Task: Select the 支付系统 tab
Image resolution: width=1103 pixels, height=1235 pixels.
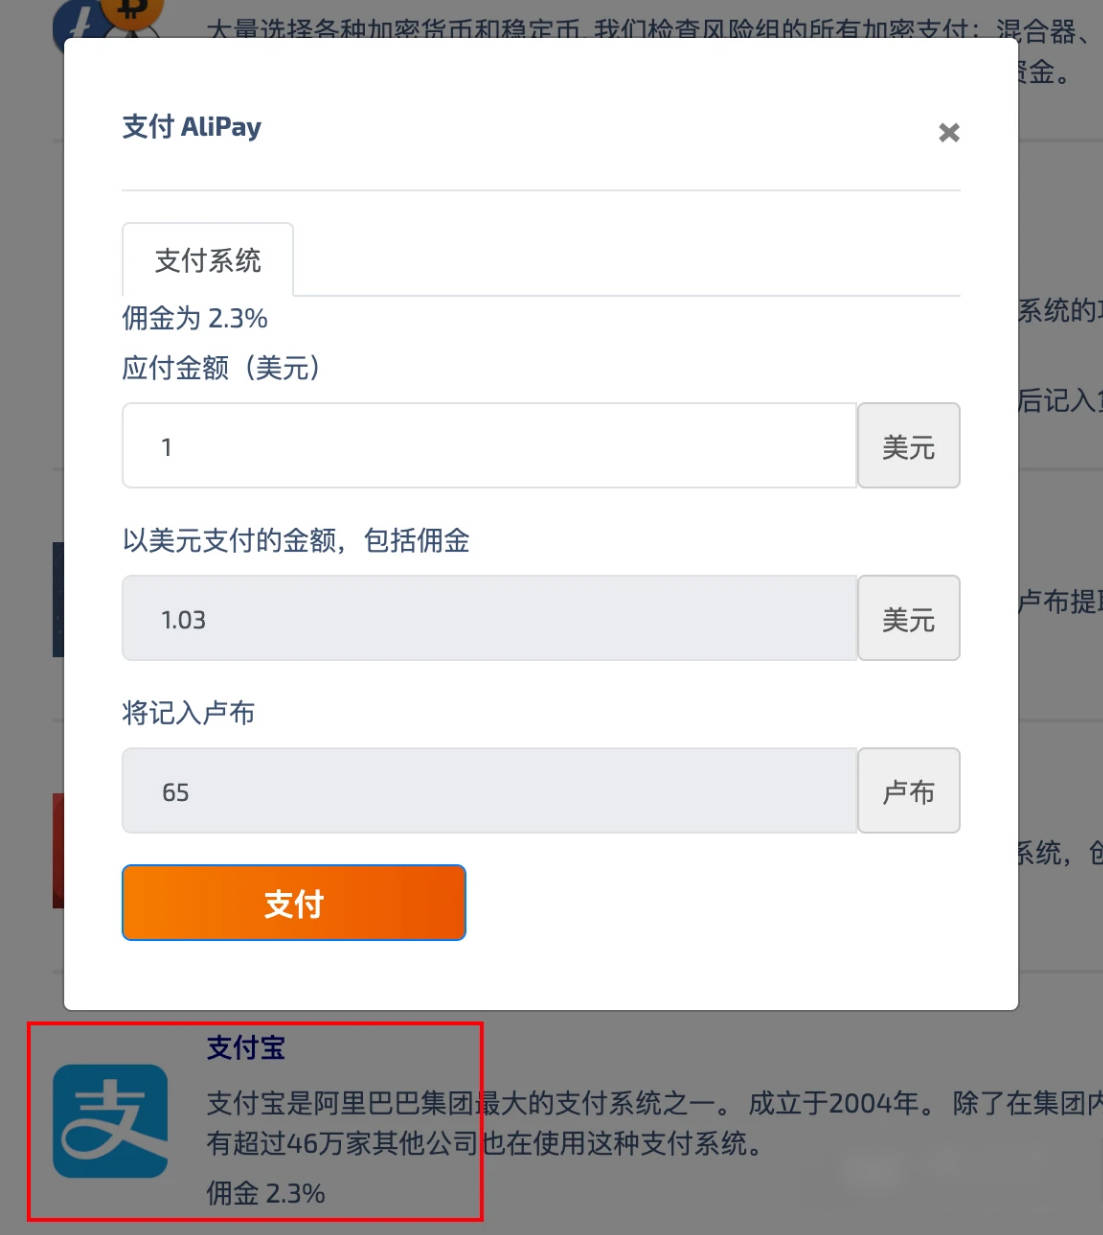Action: click(x=208, y=260)
